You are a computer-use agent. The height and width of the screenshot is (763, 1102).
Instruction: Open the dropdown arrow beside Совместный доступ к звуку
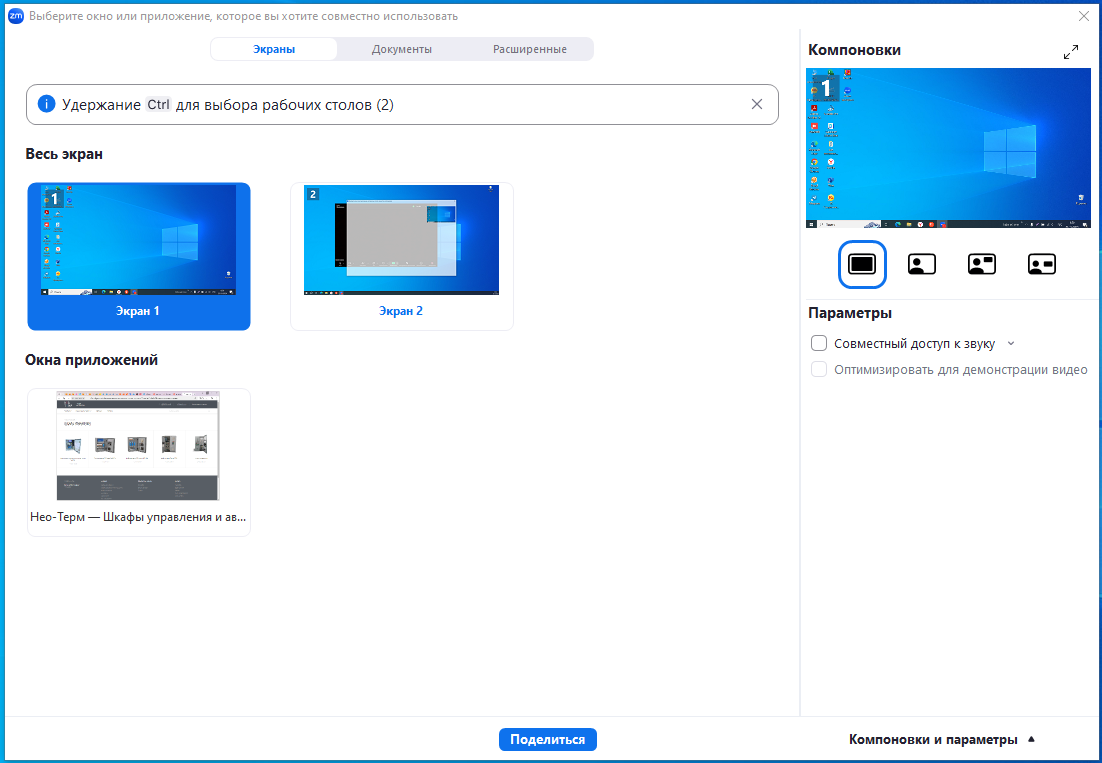coord(1011,344)
